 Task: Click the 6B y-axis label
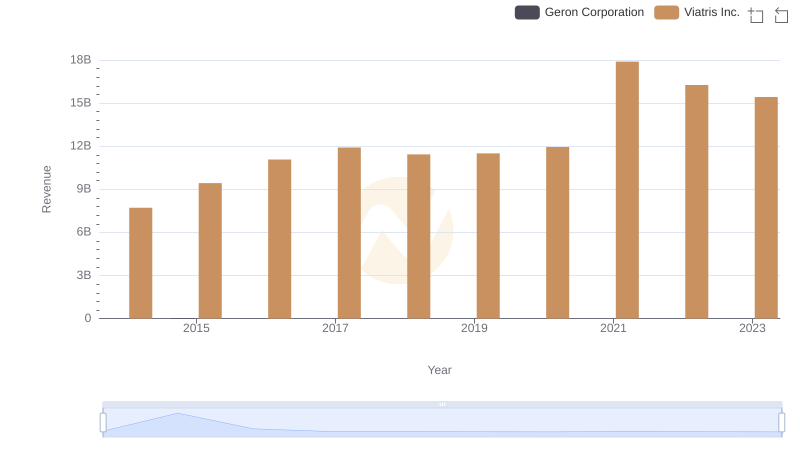tap(84, 232)
